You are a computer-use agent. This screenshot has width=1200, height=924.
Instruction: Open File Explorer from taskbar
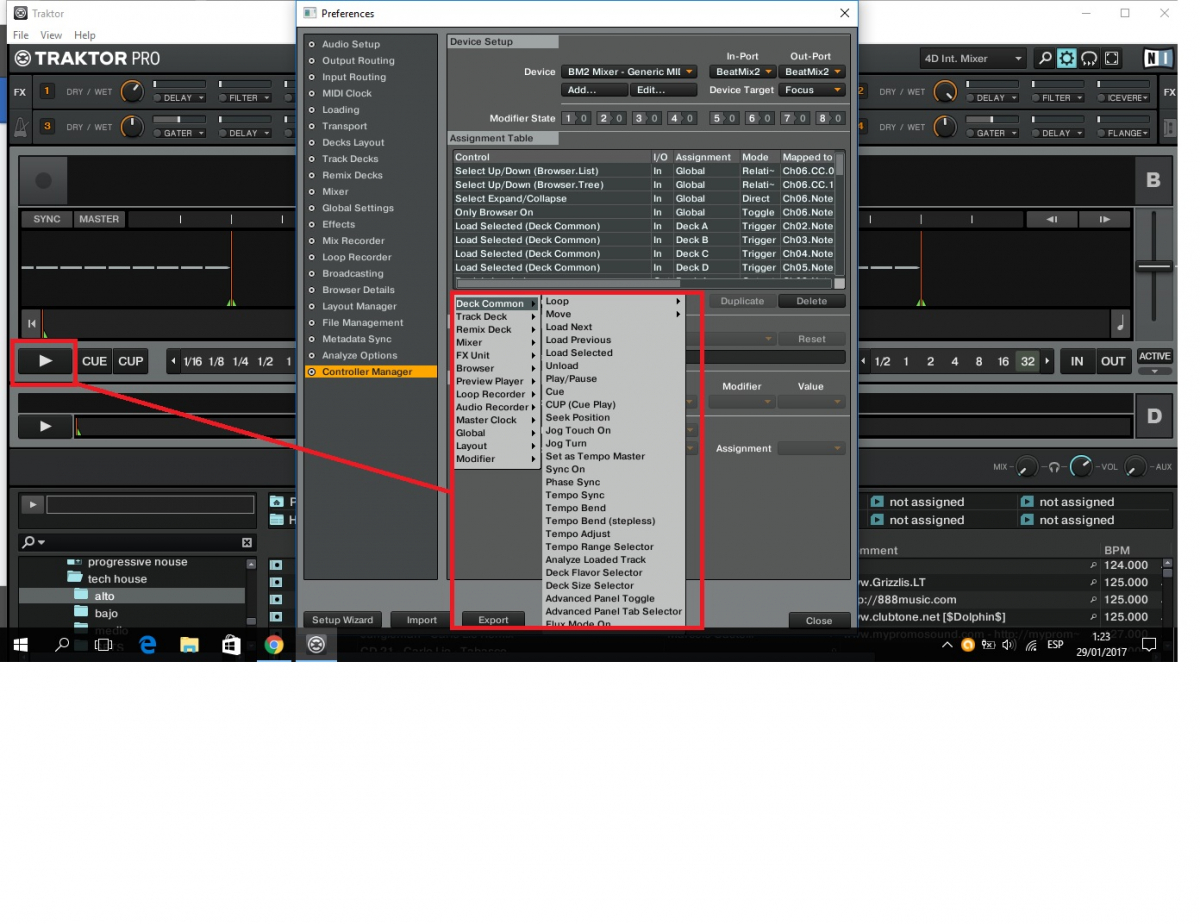click(x=189, y=645)
